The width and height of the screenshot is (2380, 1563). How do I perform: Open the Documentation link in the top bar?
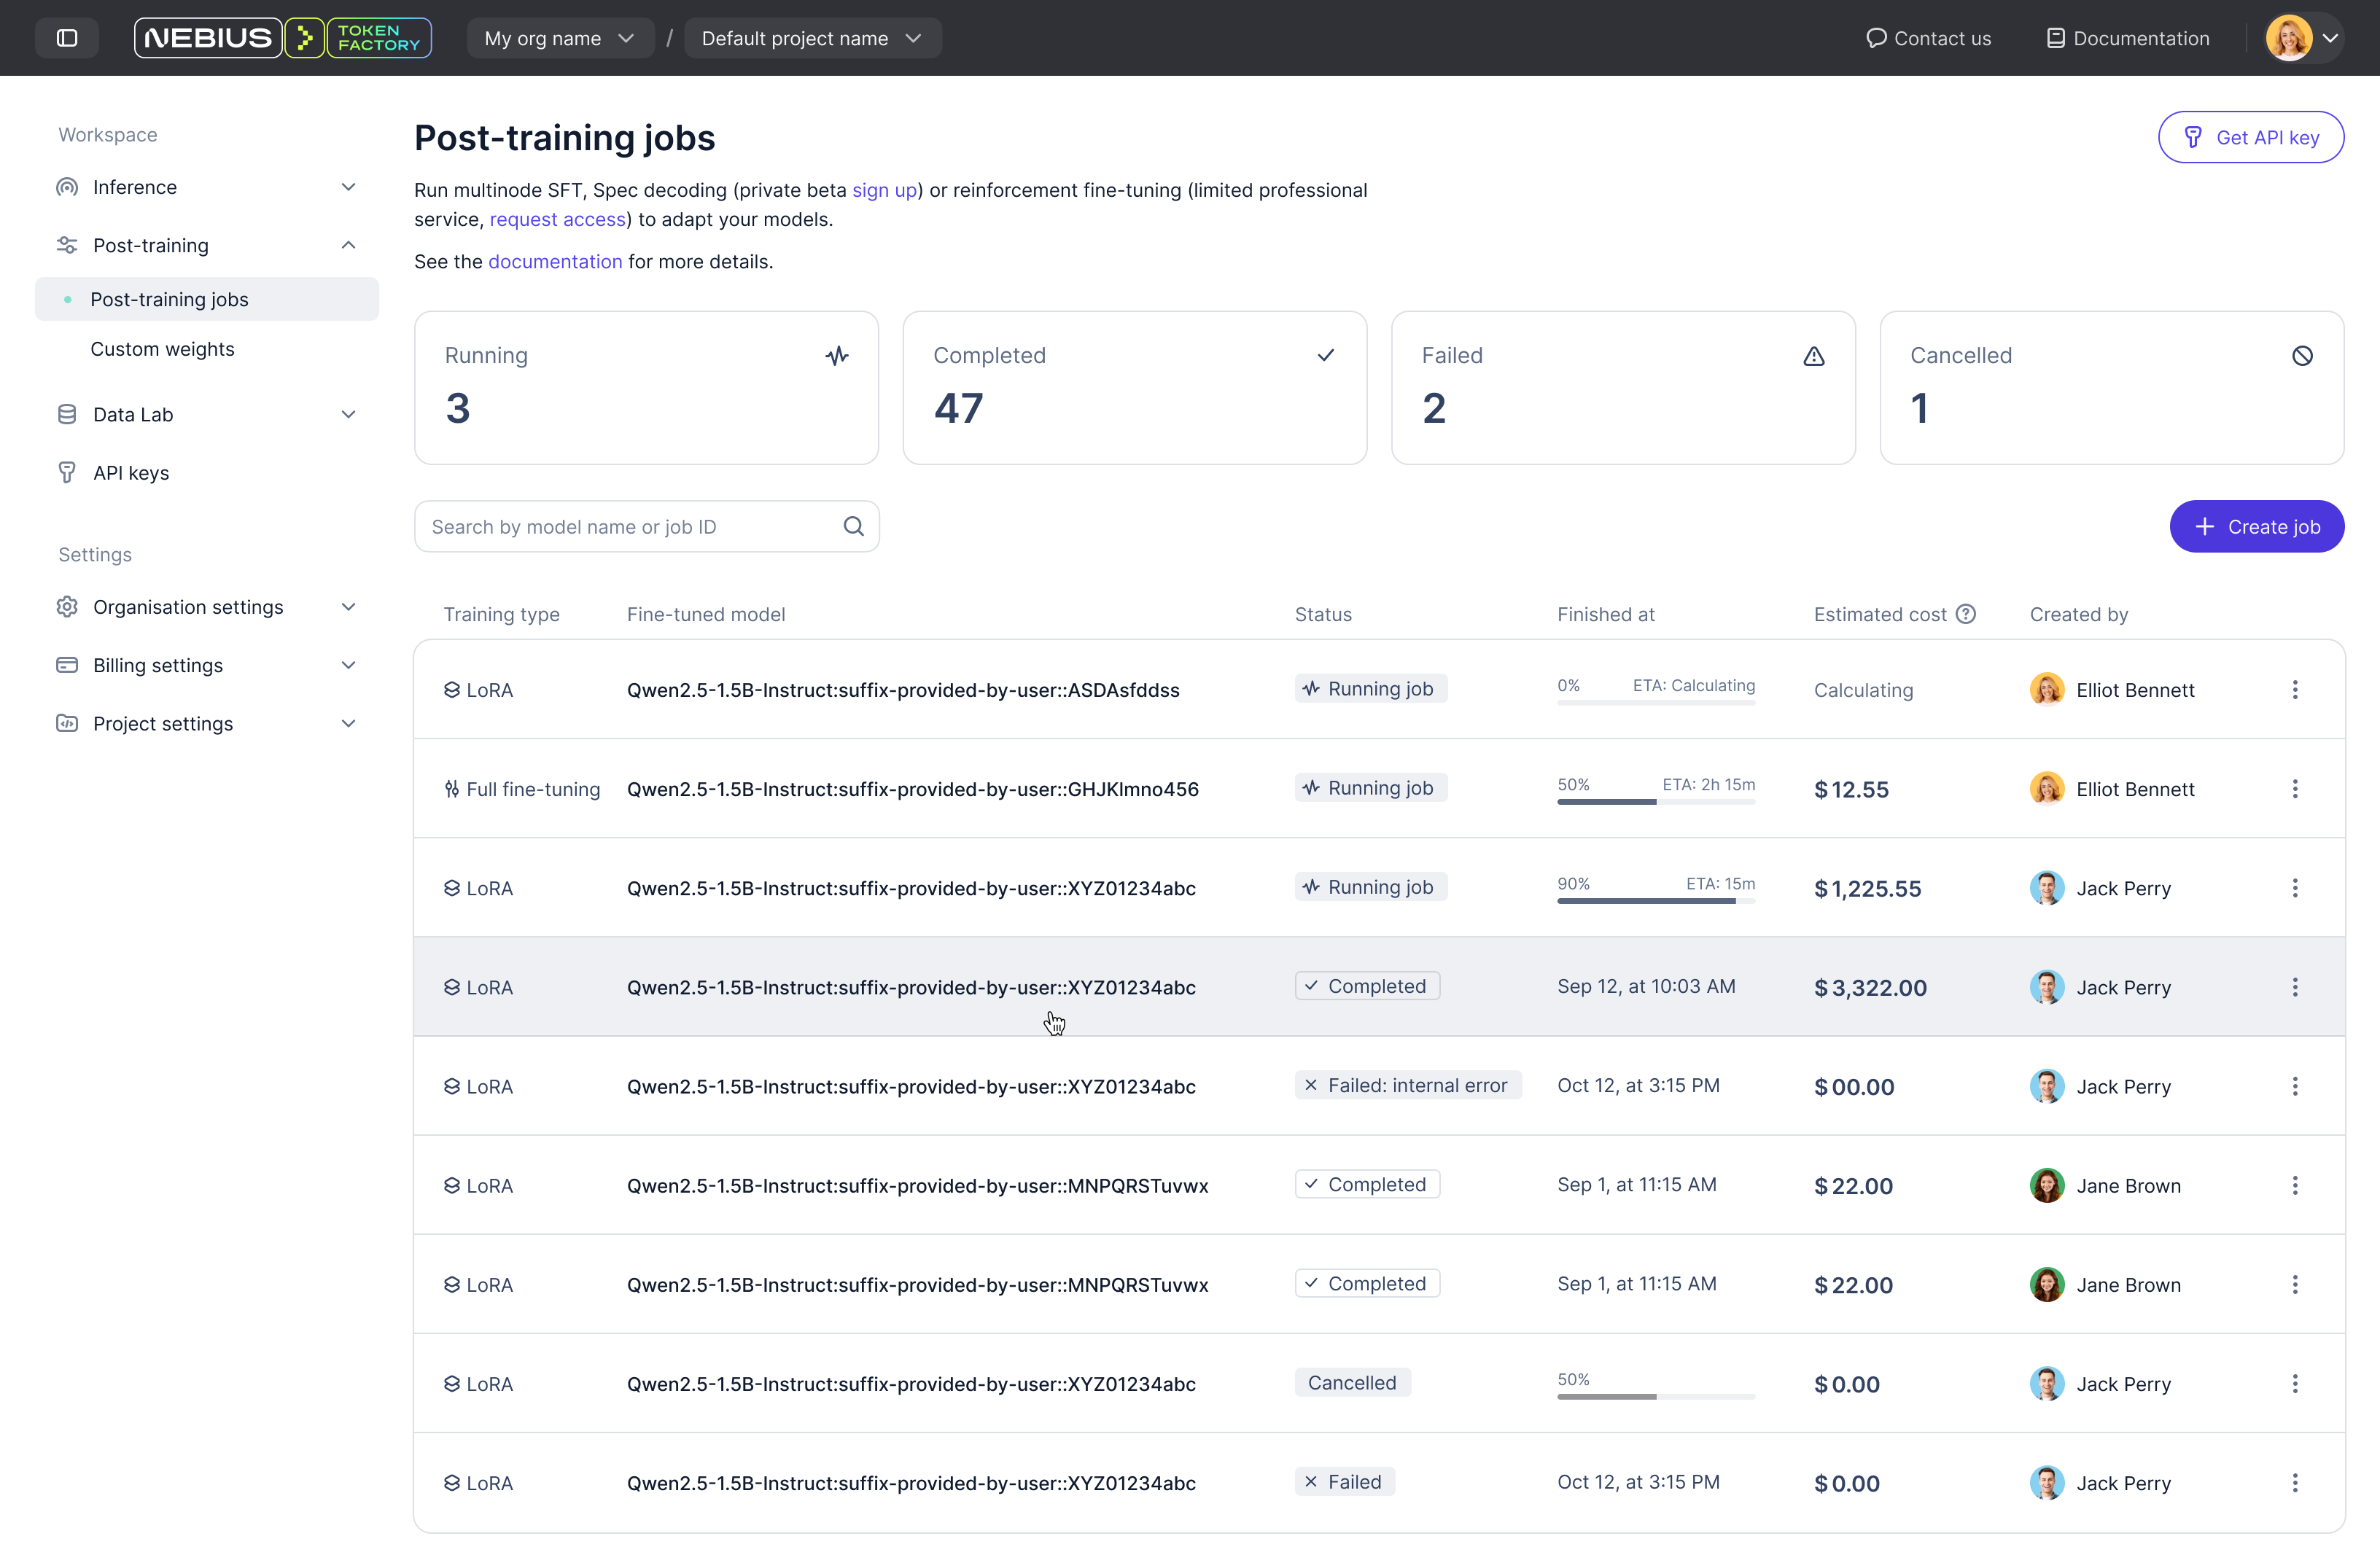[x=2128, y=38]
